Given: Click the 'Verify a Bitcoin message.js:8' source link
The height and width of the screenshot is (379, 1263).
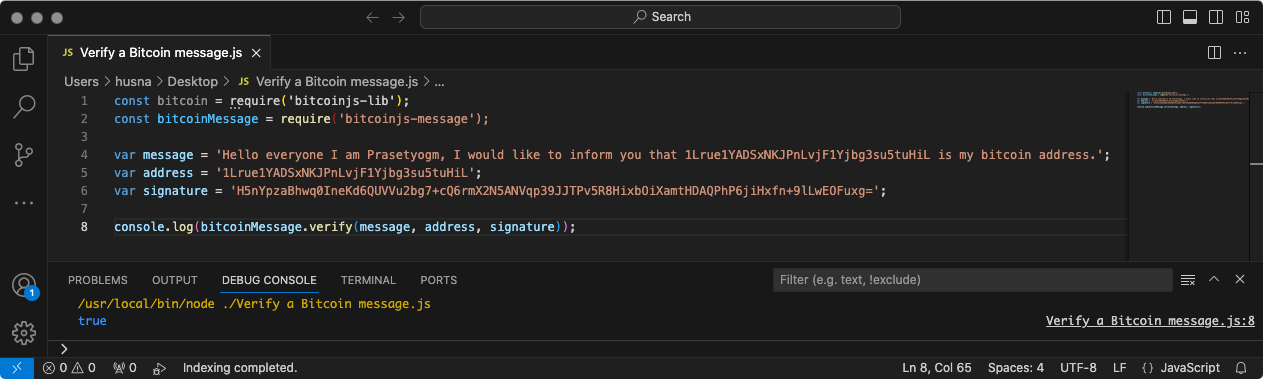Looking at the screenshot, I should (1150, 321).
